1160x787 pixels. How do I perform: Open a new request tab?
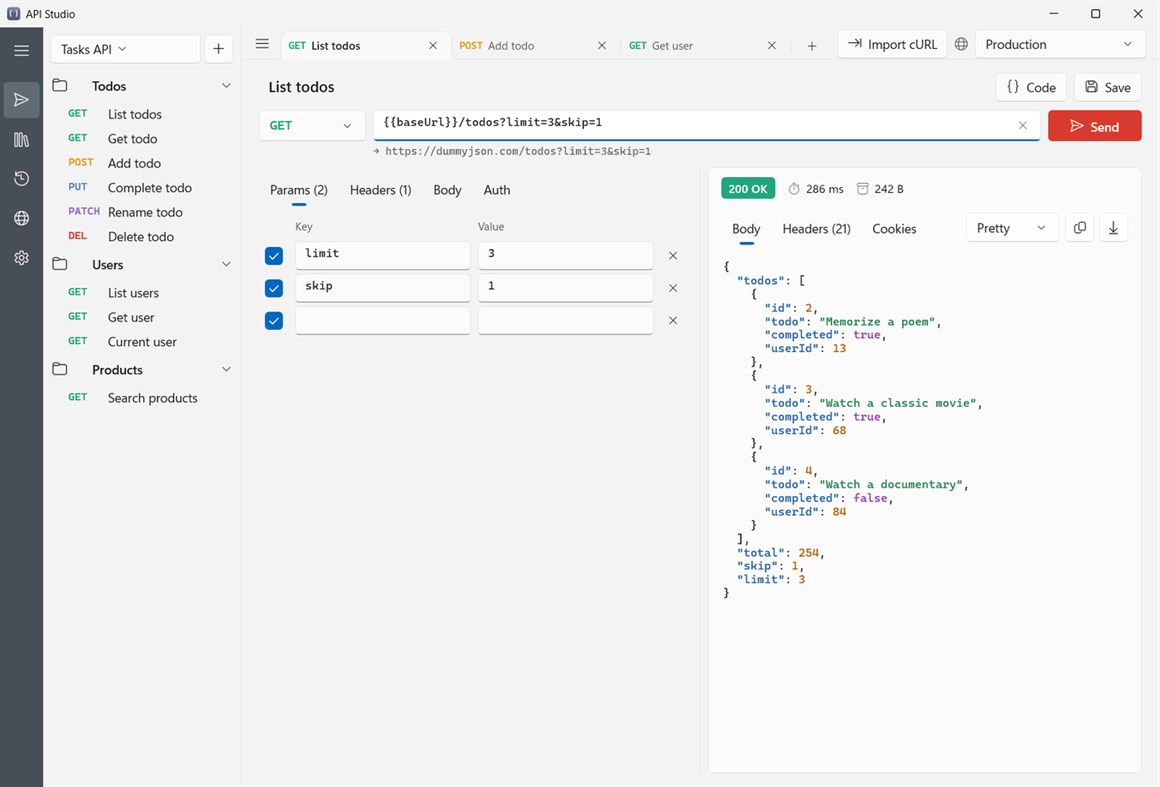tap(812, 46)
